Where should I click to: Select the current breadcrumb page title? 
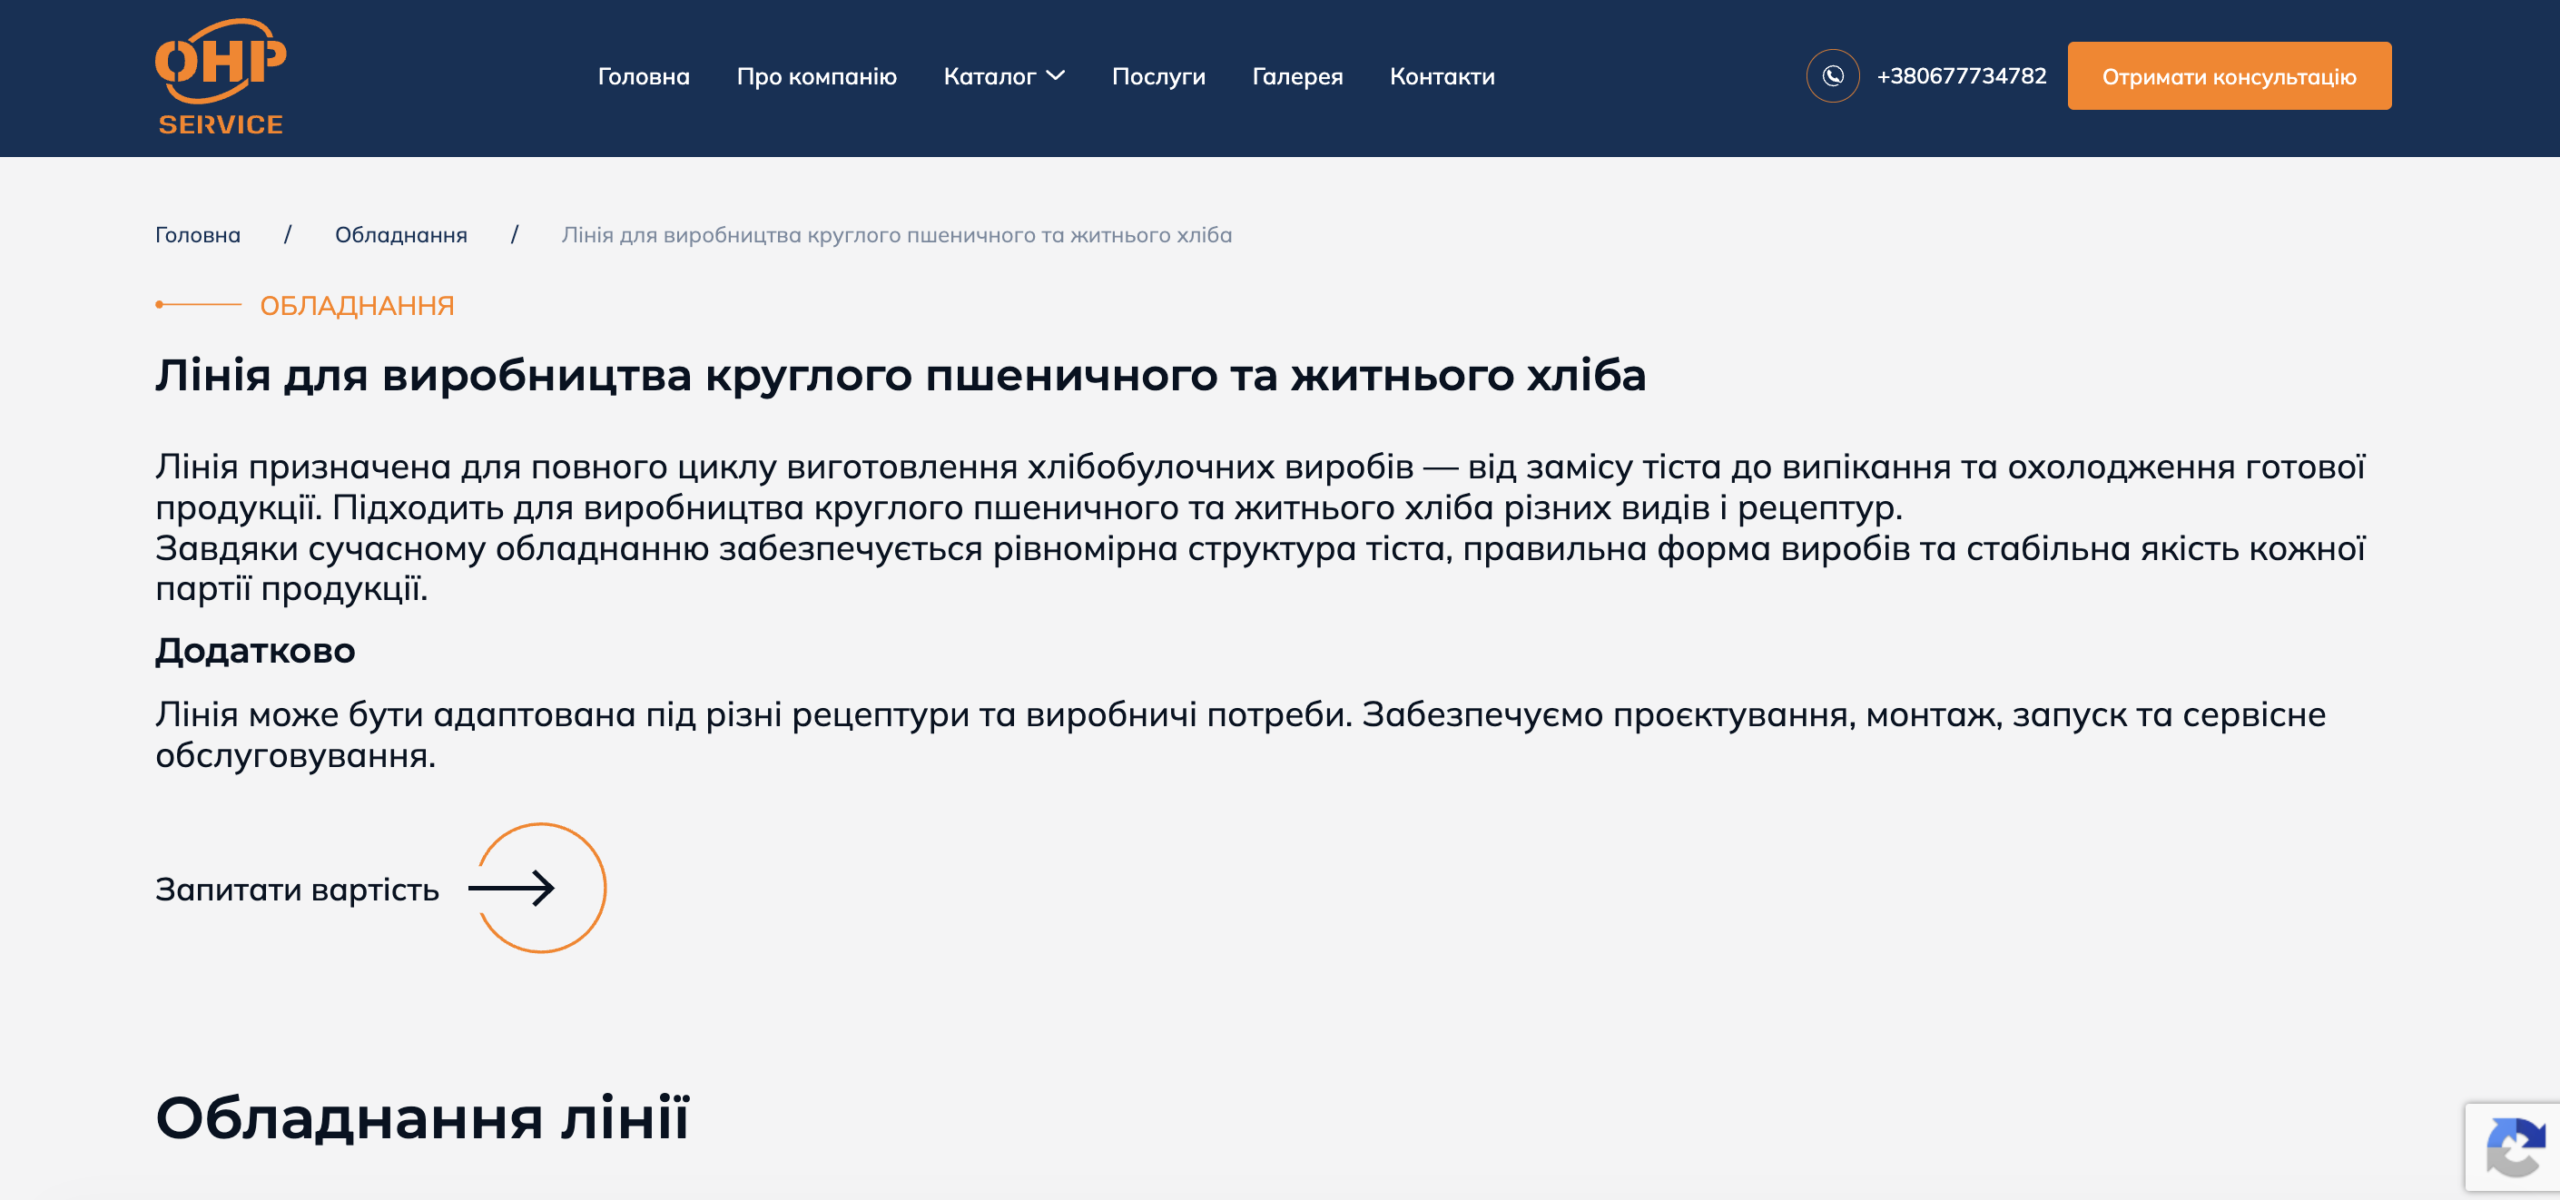tap(897, 235)
